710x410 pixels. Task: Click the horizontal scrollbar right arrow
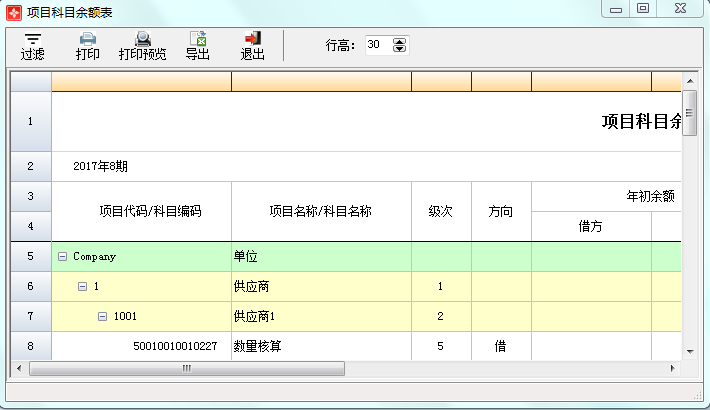673,368
